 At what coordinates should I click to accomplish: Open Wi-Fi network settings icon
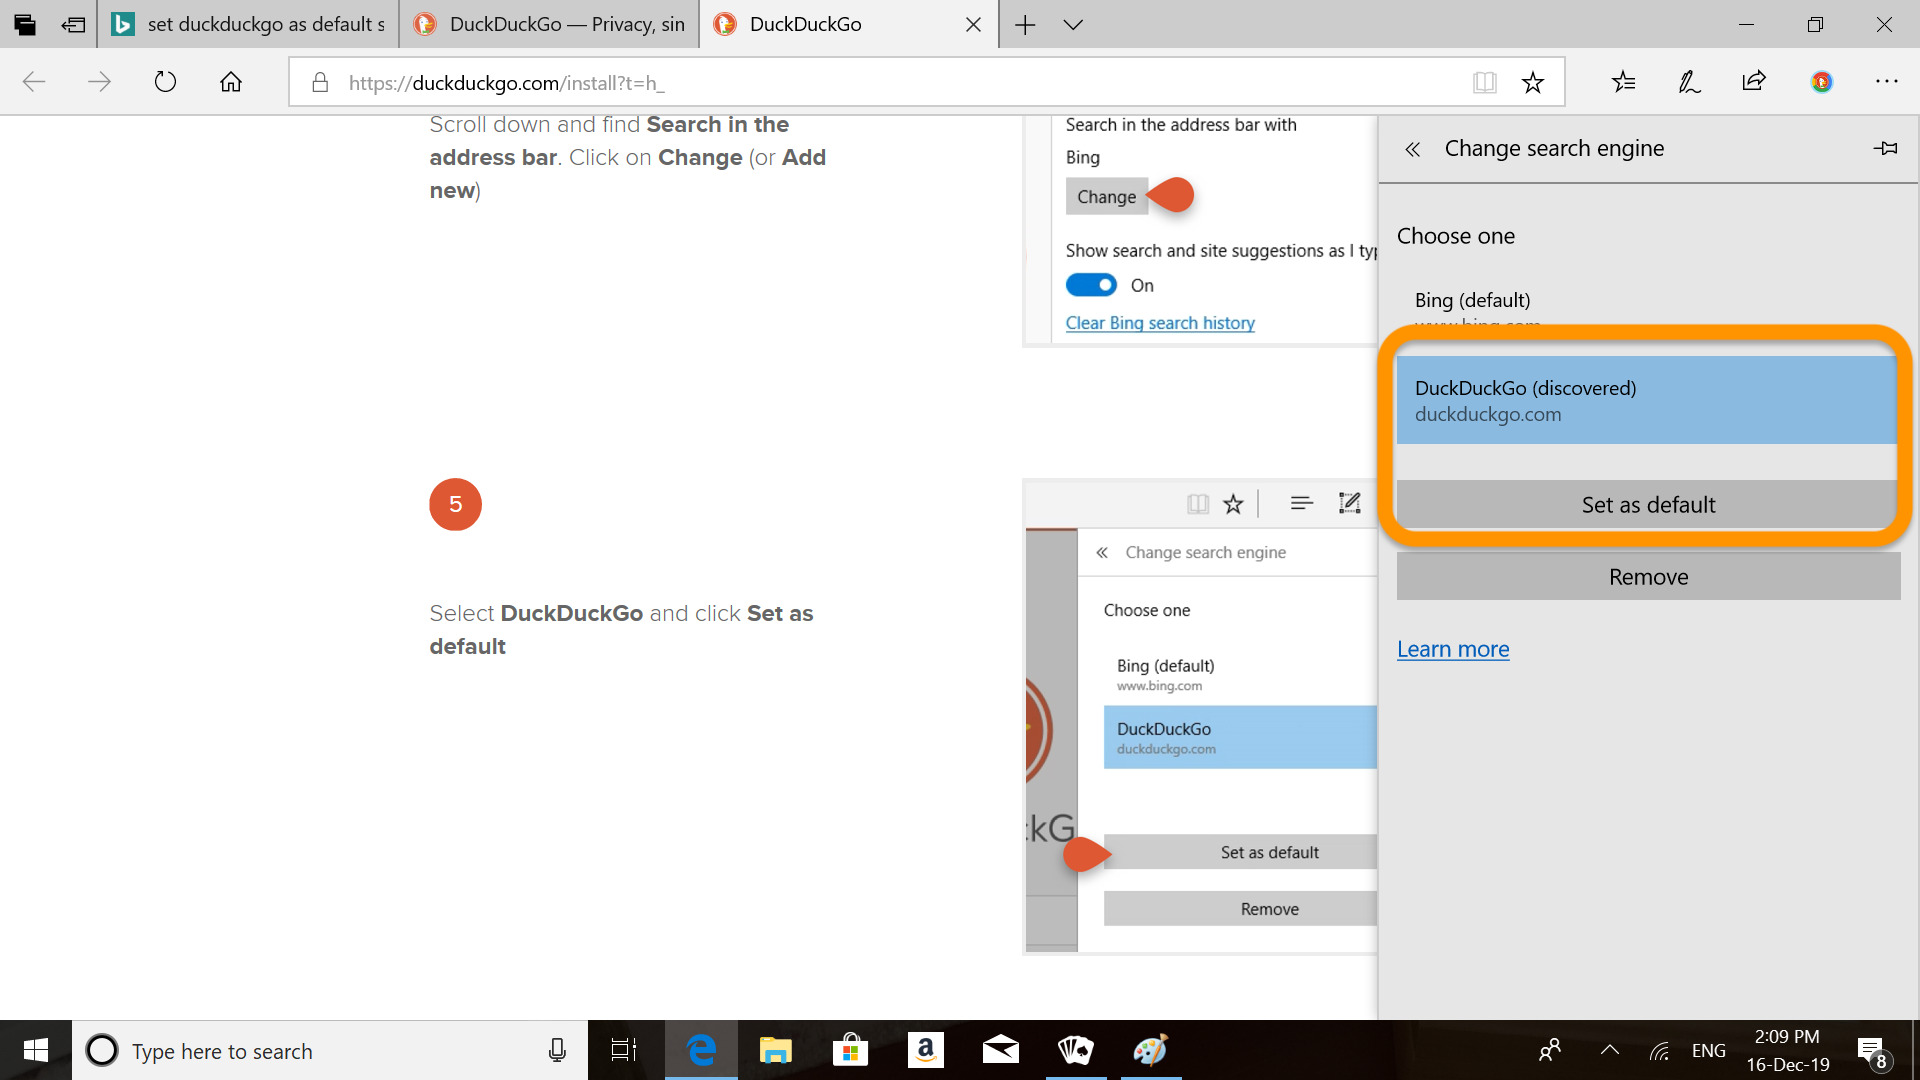coord(1659,1050)
